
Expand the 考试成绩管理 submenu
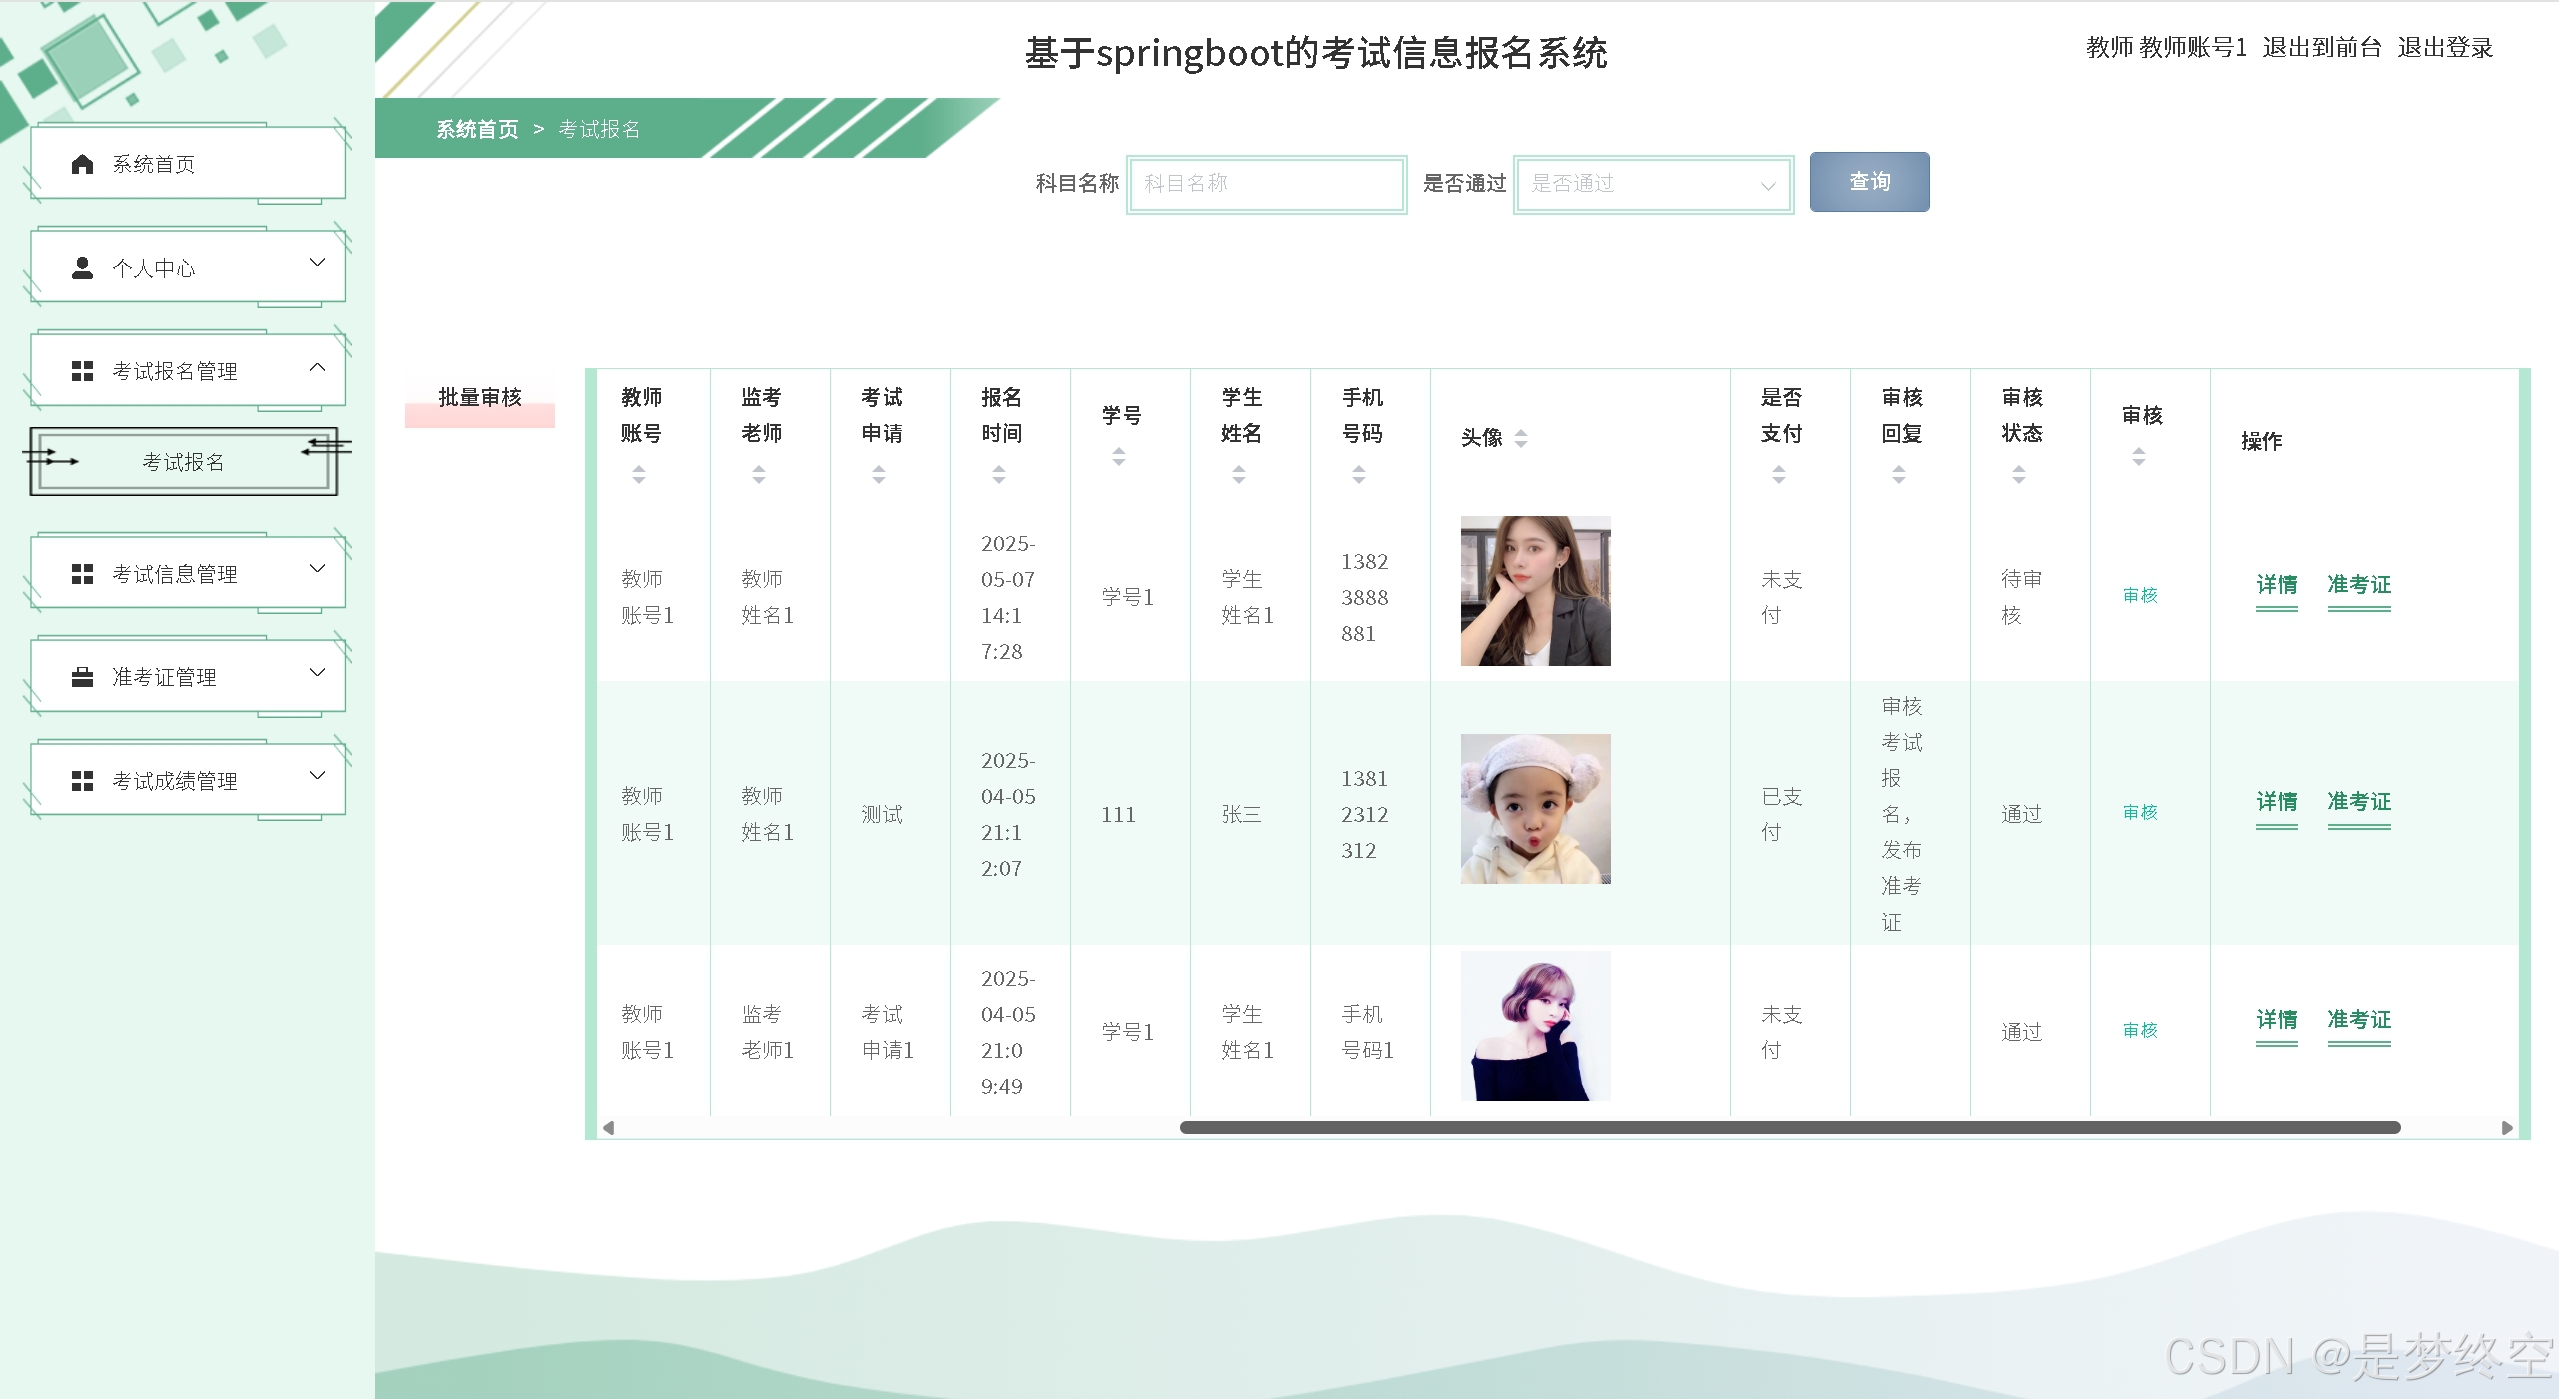click(x=317, y=775)
